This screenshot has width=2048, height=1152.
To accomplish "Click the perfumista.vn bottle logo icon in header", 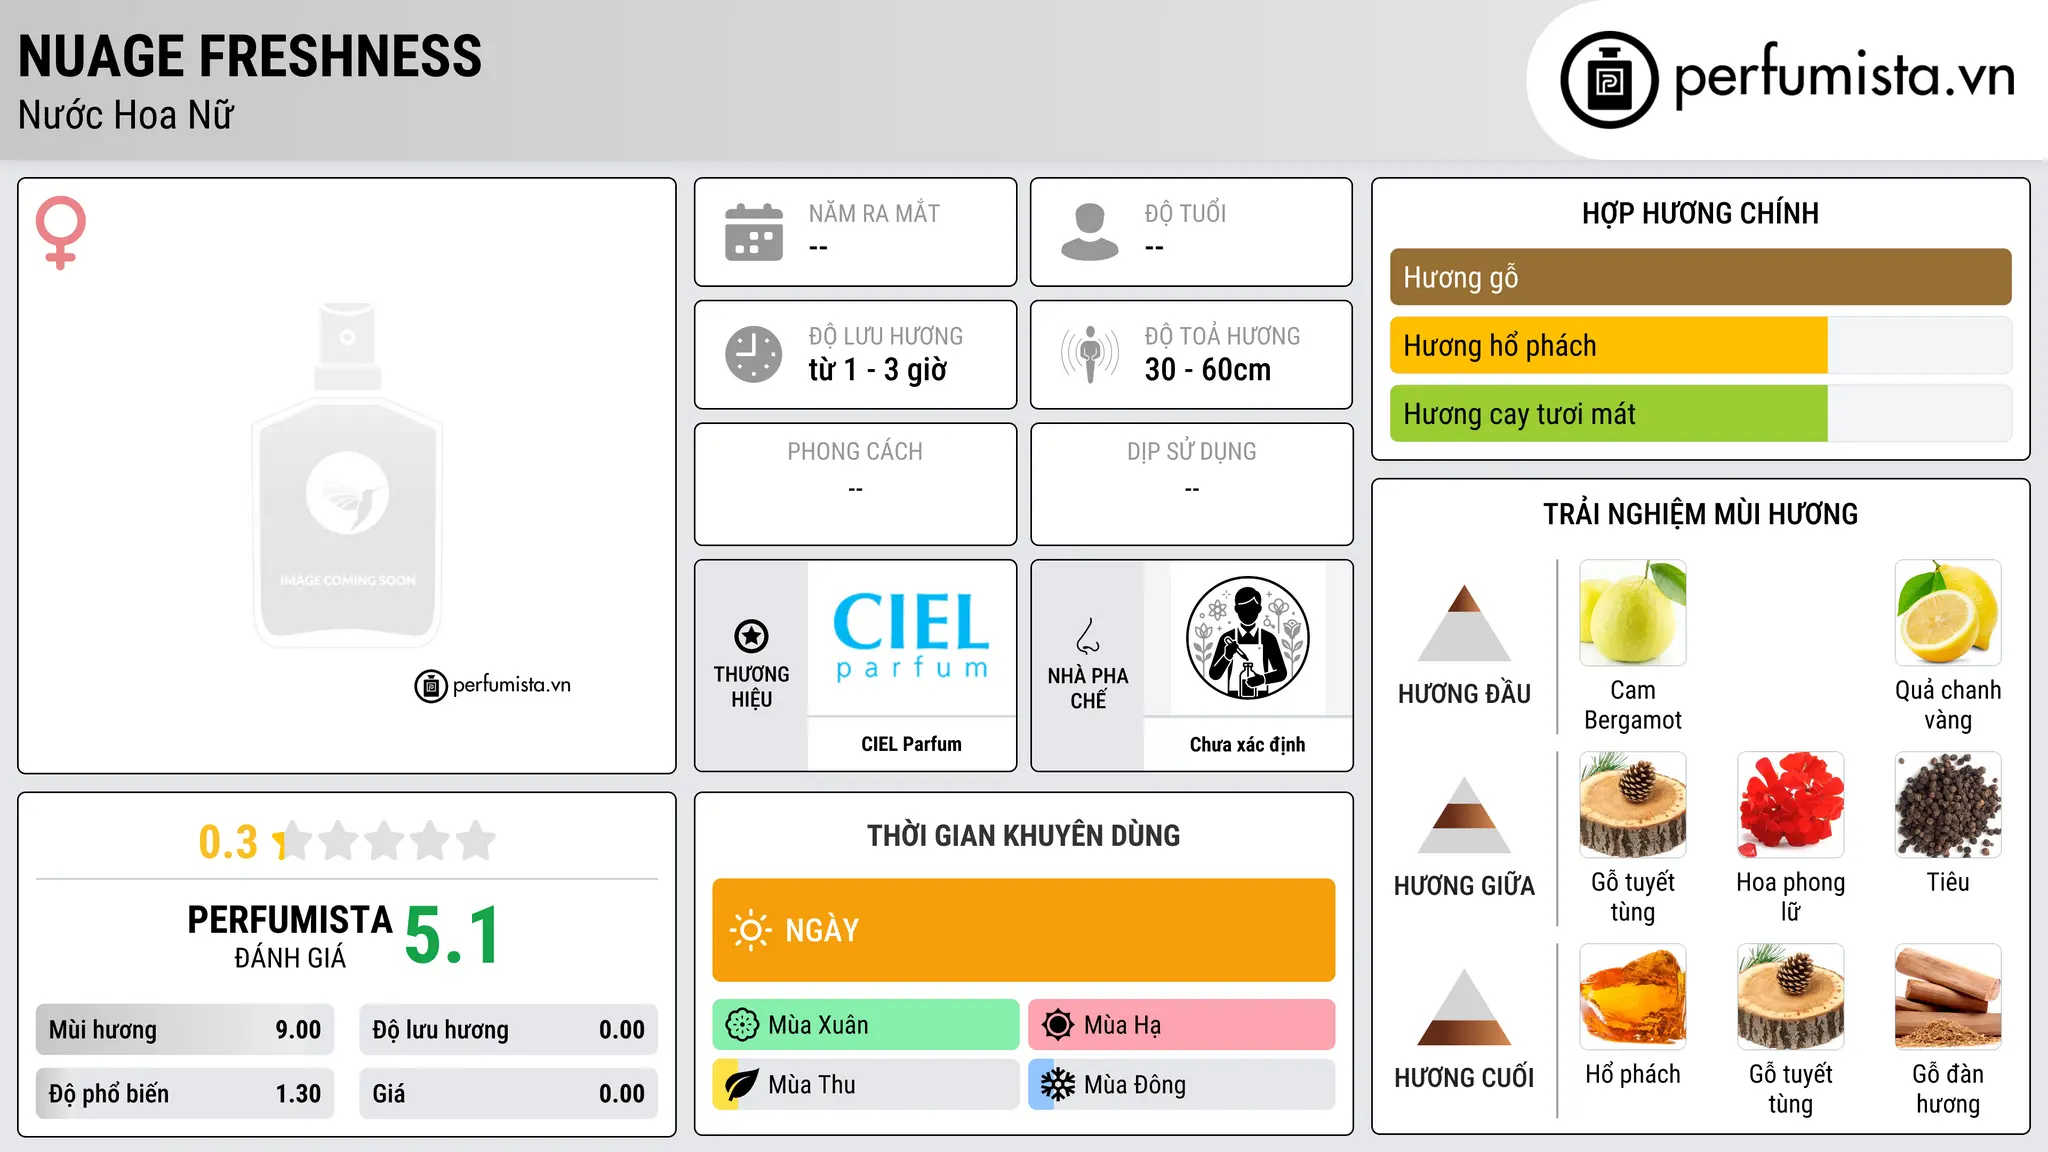I will pos(1609,80).
